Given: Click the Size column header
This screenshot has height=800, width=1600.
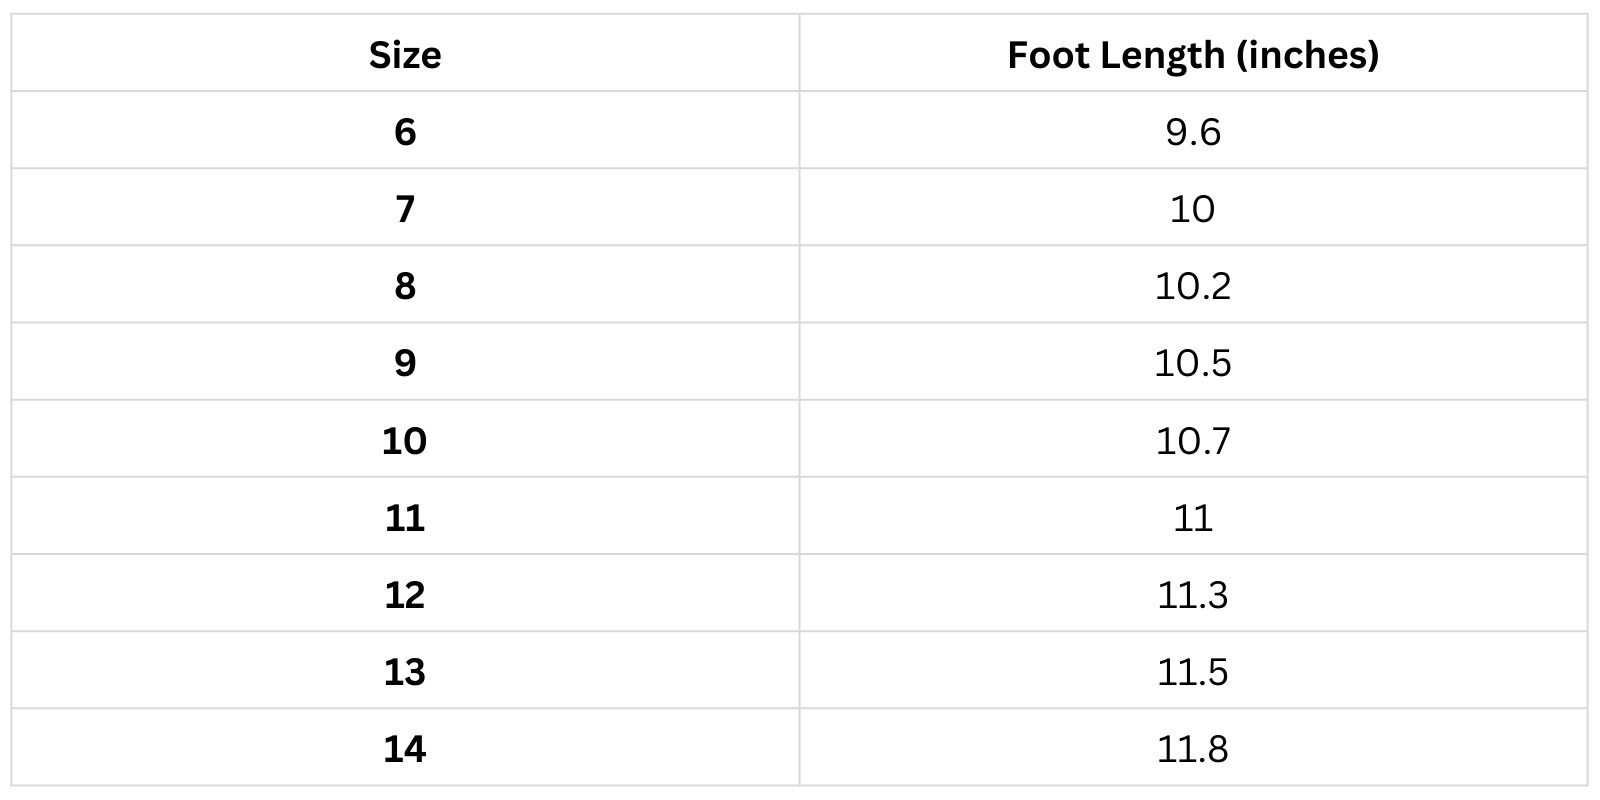Looking at the screenshot, I should tap(405, 55).
